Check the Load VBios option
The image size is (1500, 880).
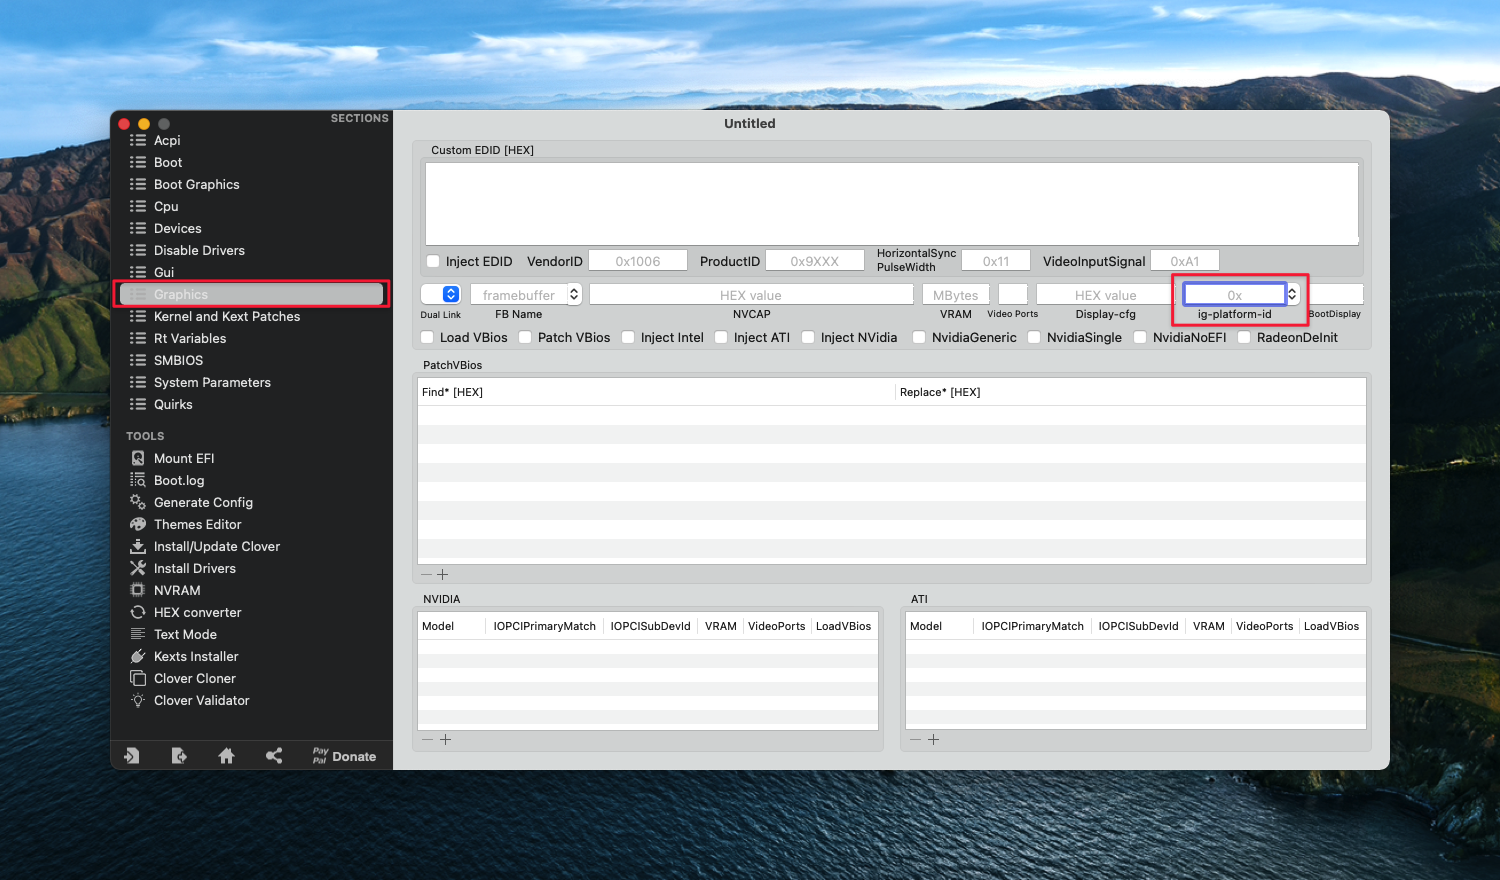point(427,337)
